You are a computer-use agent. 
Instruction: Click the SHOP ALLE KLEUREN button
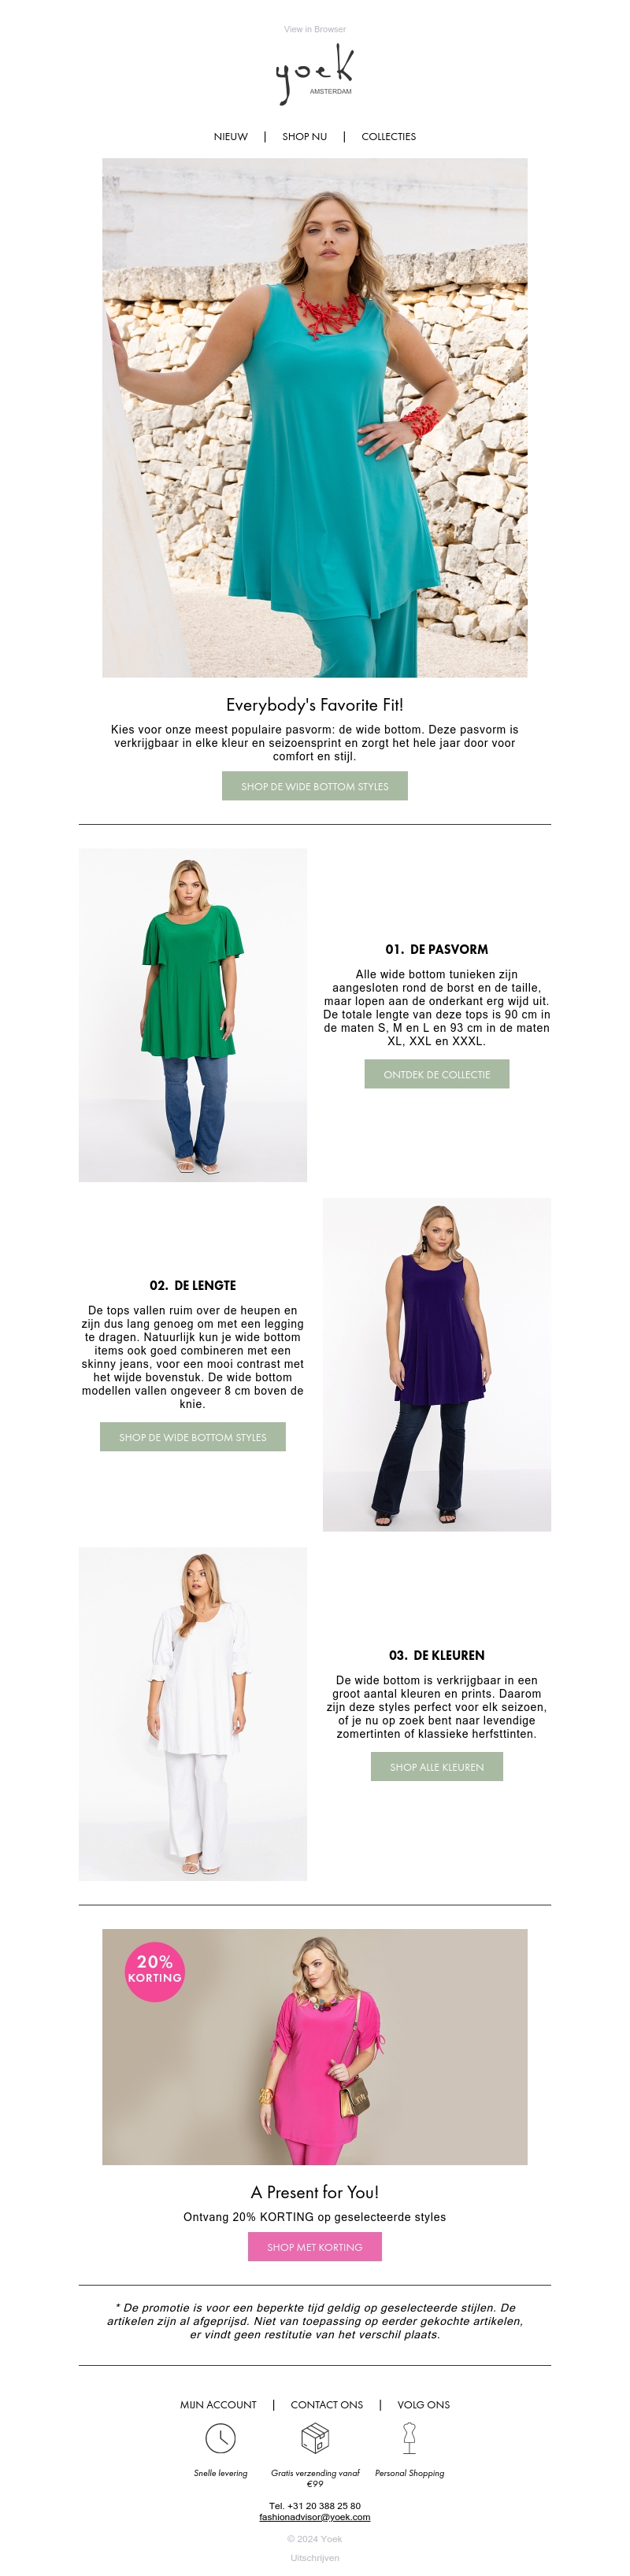pos(437,1767)
